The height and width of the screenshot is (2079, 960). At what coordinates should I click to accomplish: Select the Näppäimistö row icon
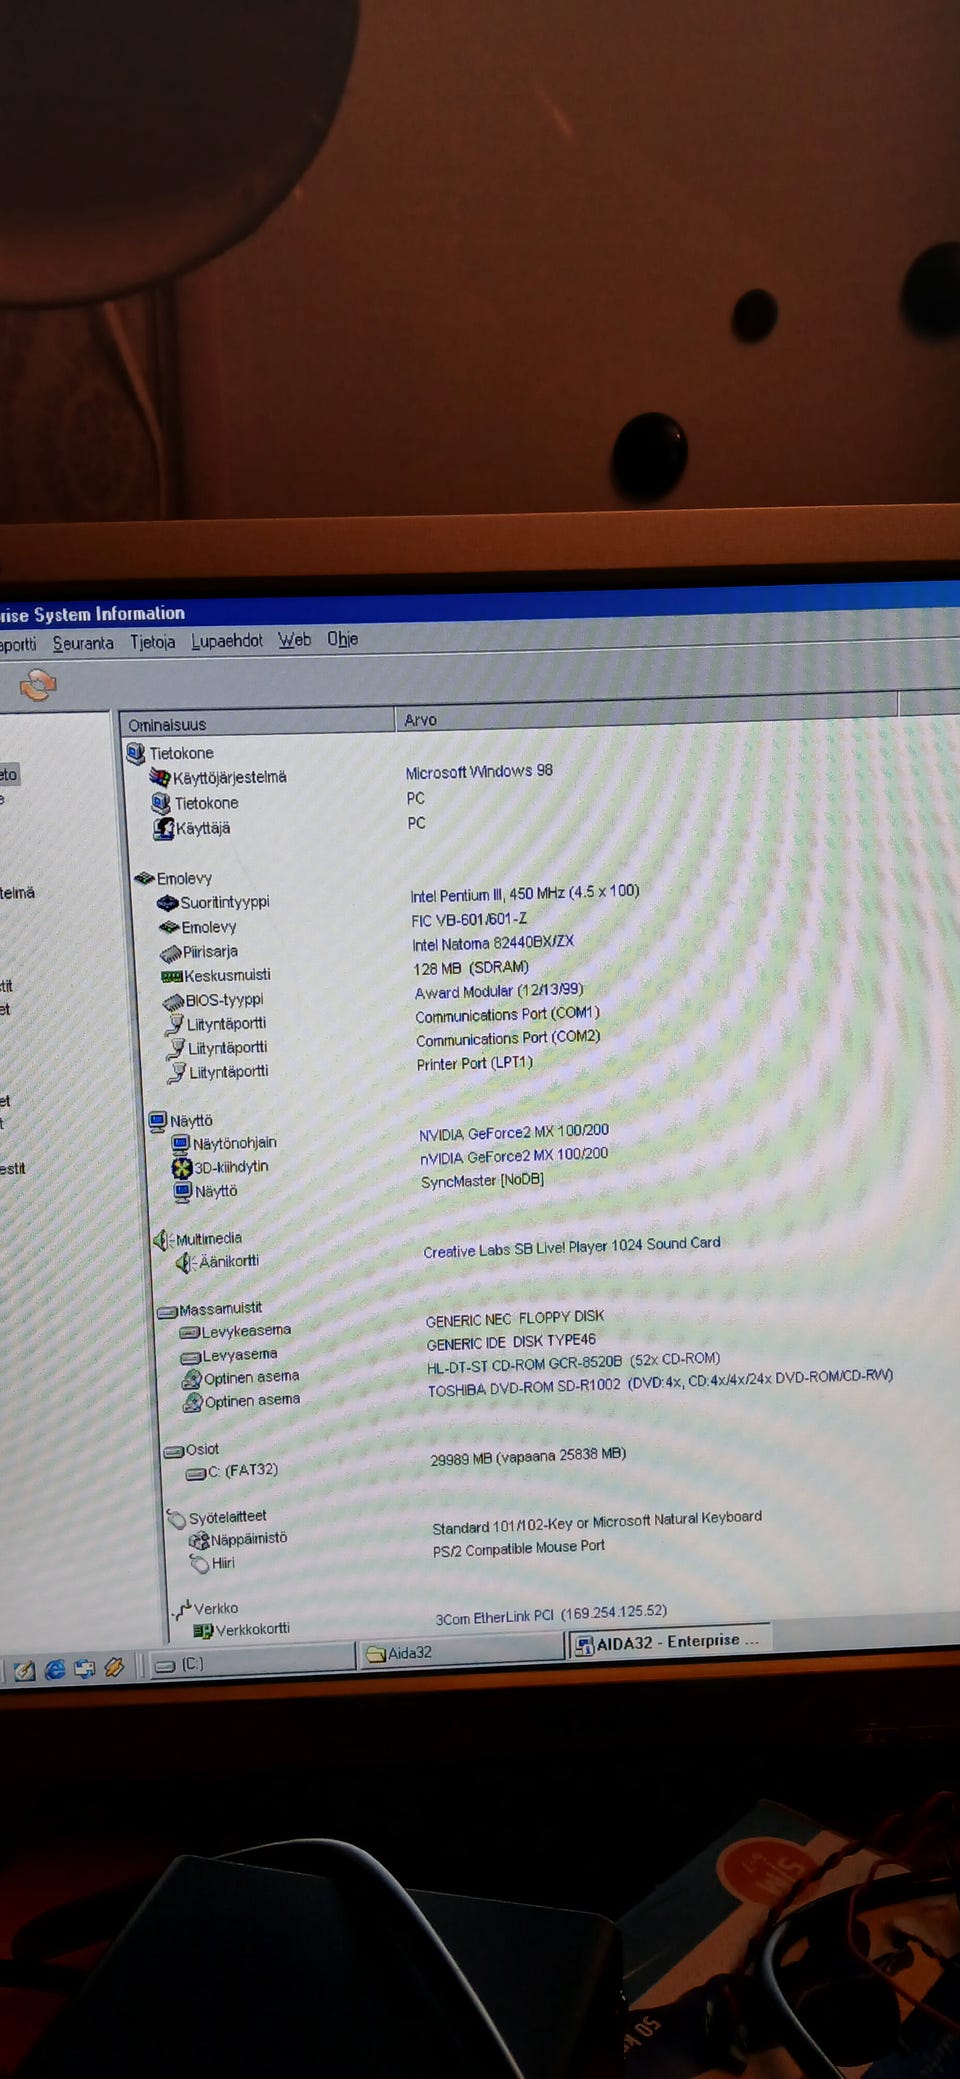(x=199, y=1541)
